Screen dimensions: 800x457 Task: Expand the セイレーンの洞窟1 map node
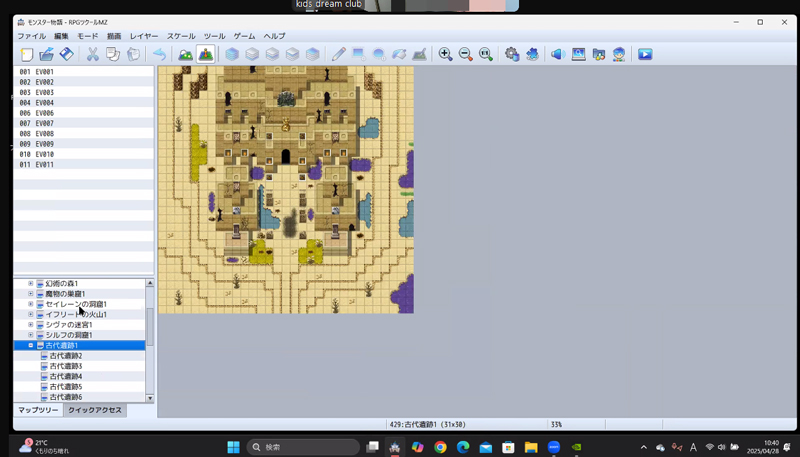[31, 304]
